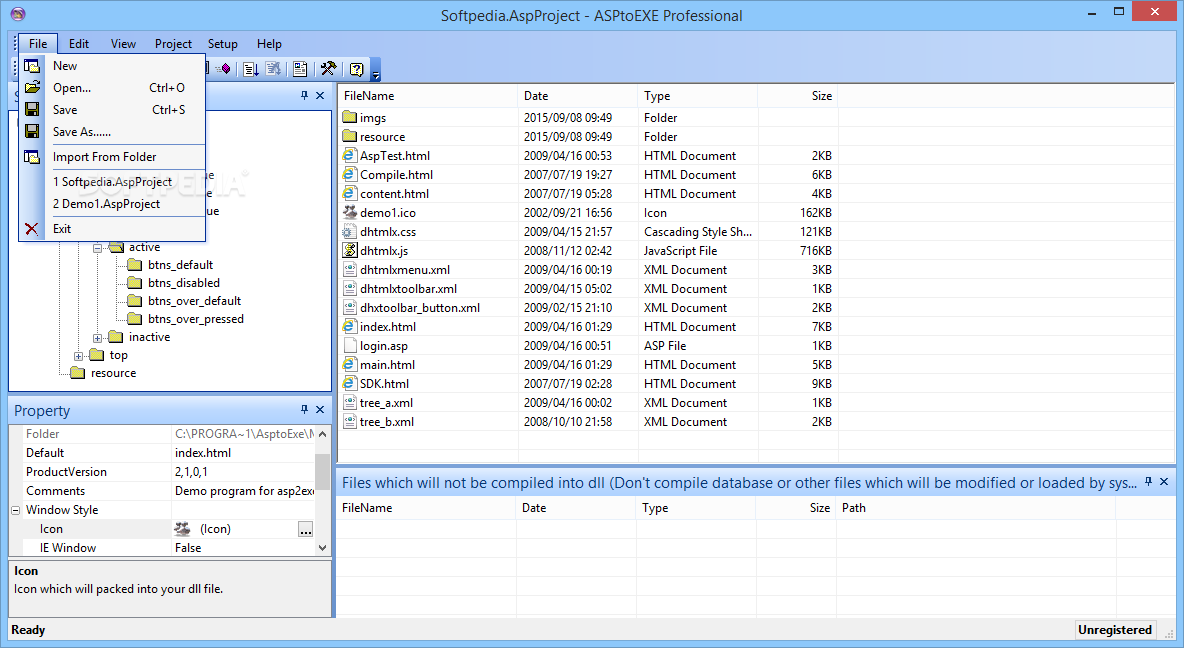Click the document page toolbar icon
The width and height of the screenshot is (1184, 648).
point(300,69)
